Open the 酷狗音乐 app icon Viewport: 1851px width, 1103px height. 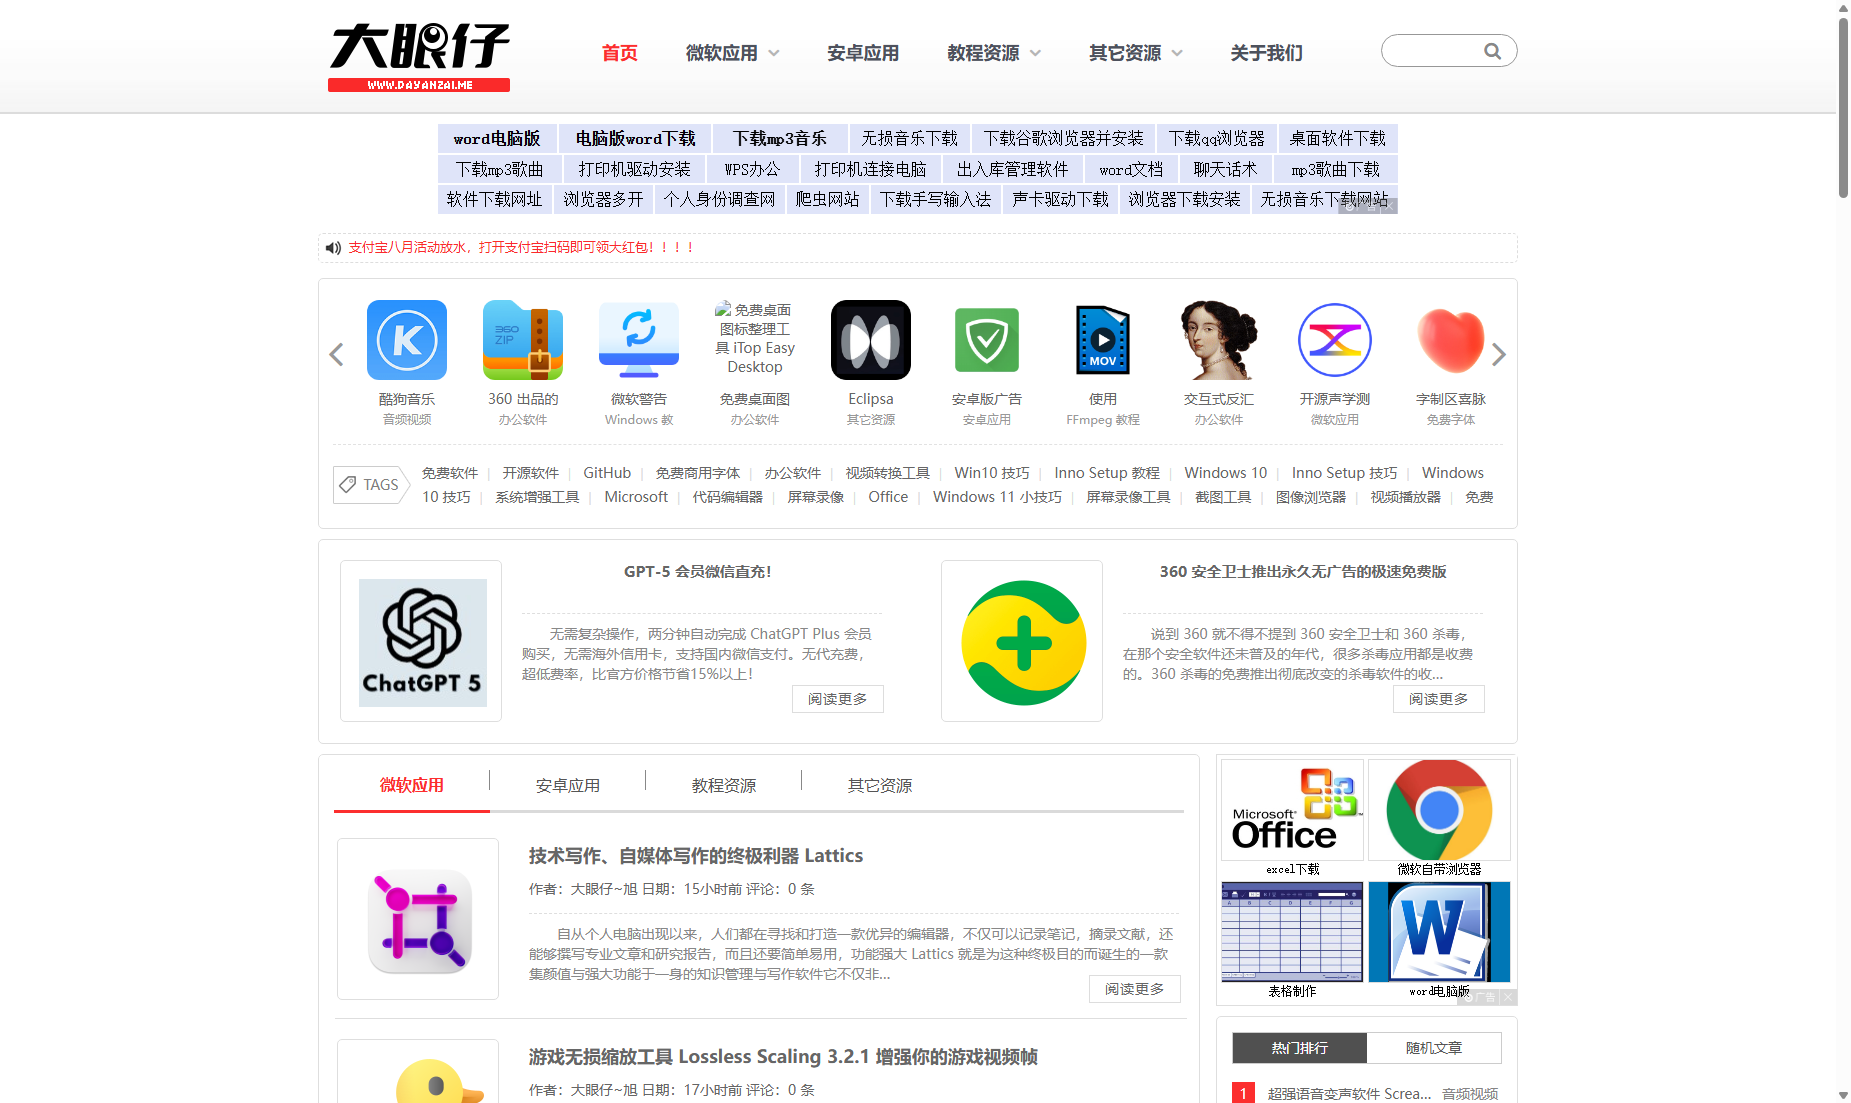pos(407,340)
